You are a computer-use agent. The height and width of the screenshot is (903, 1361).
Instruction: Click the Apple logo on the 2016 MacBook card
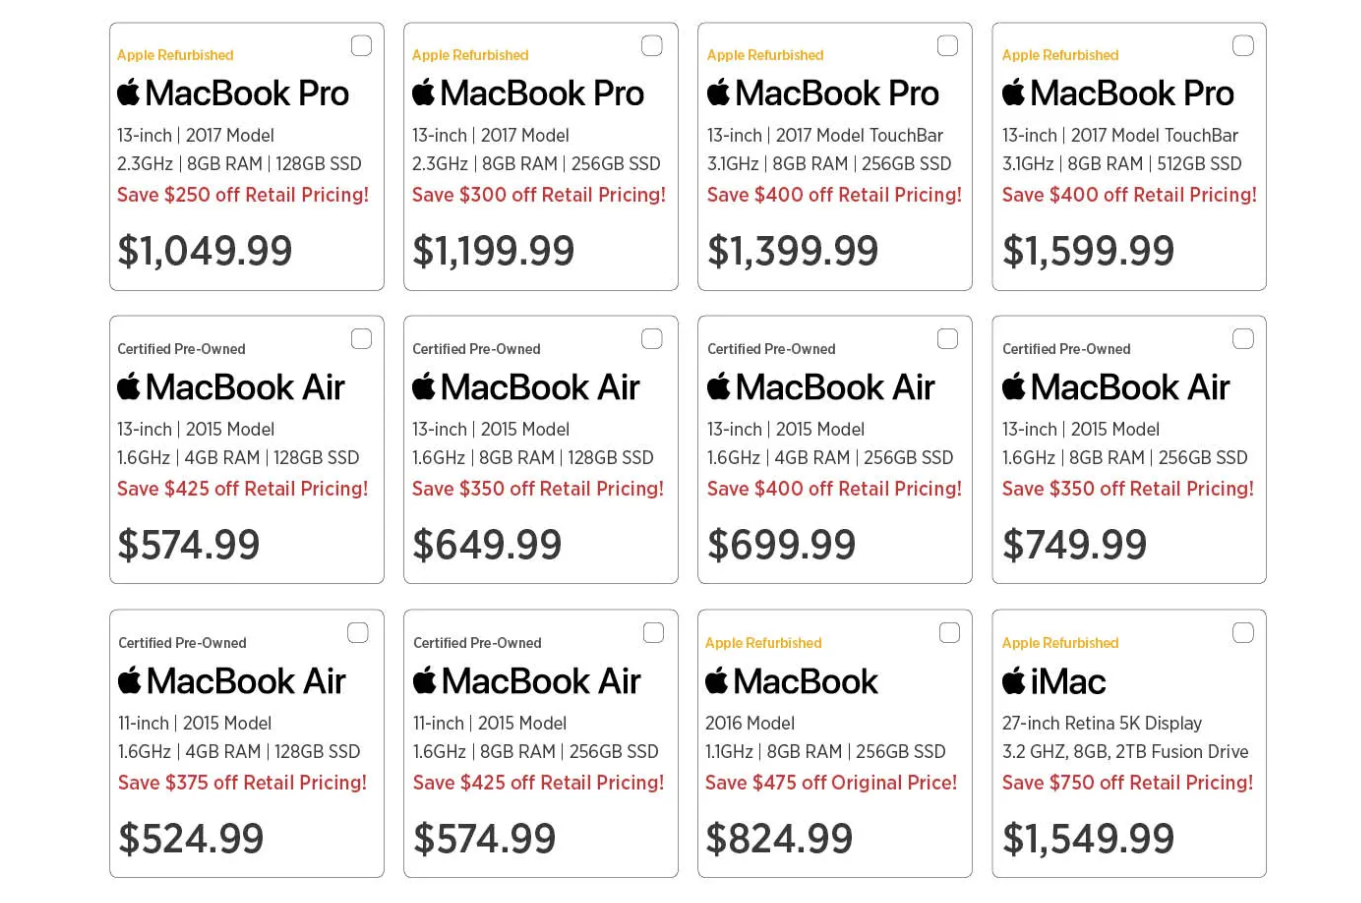coord(717,680)
